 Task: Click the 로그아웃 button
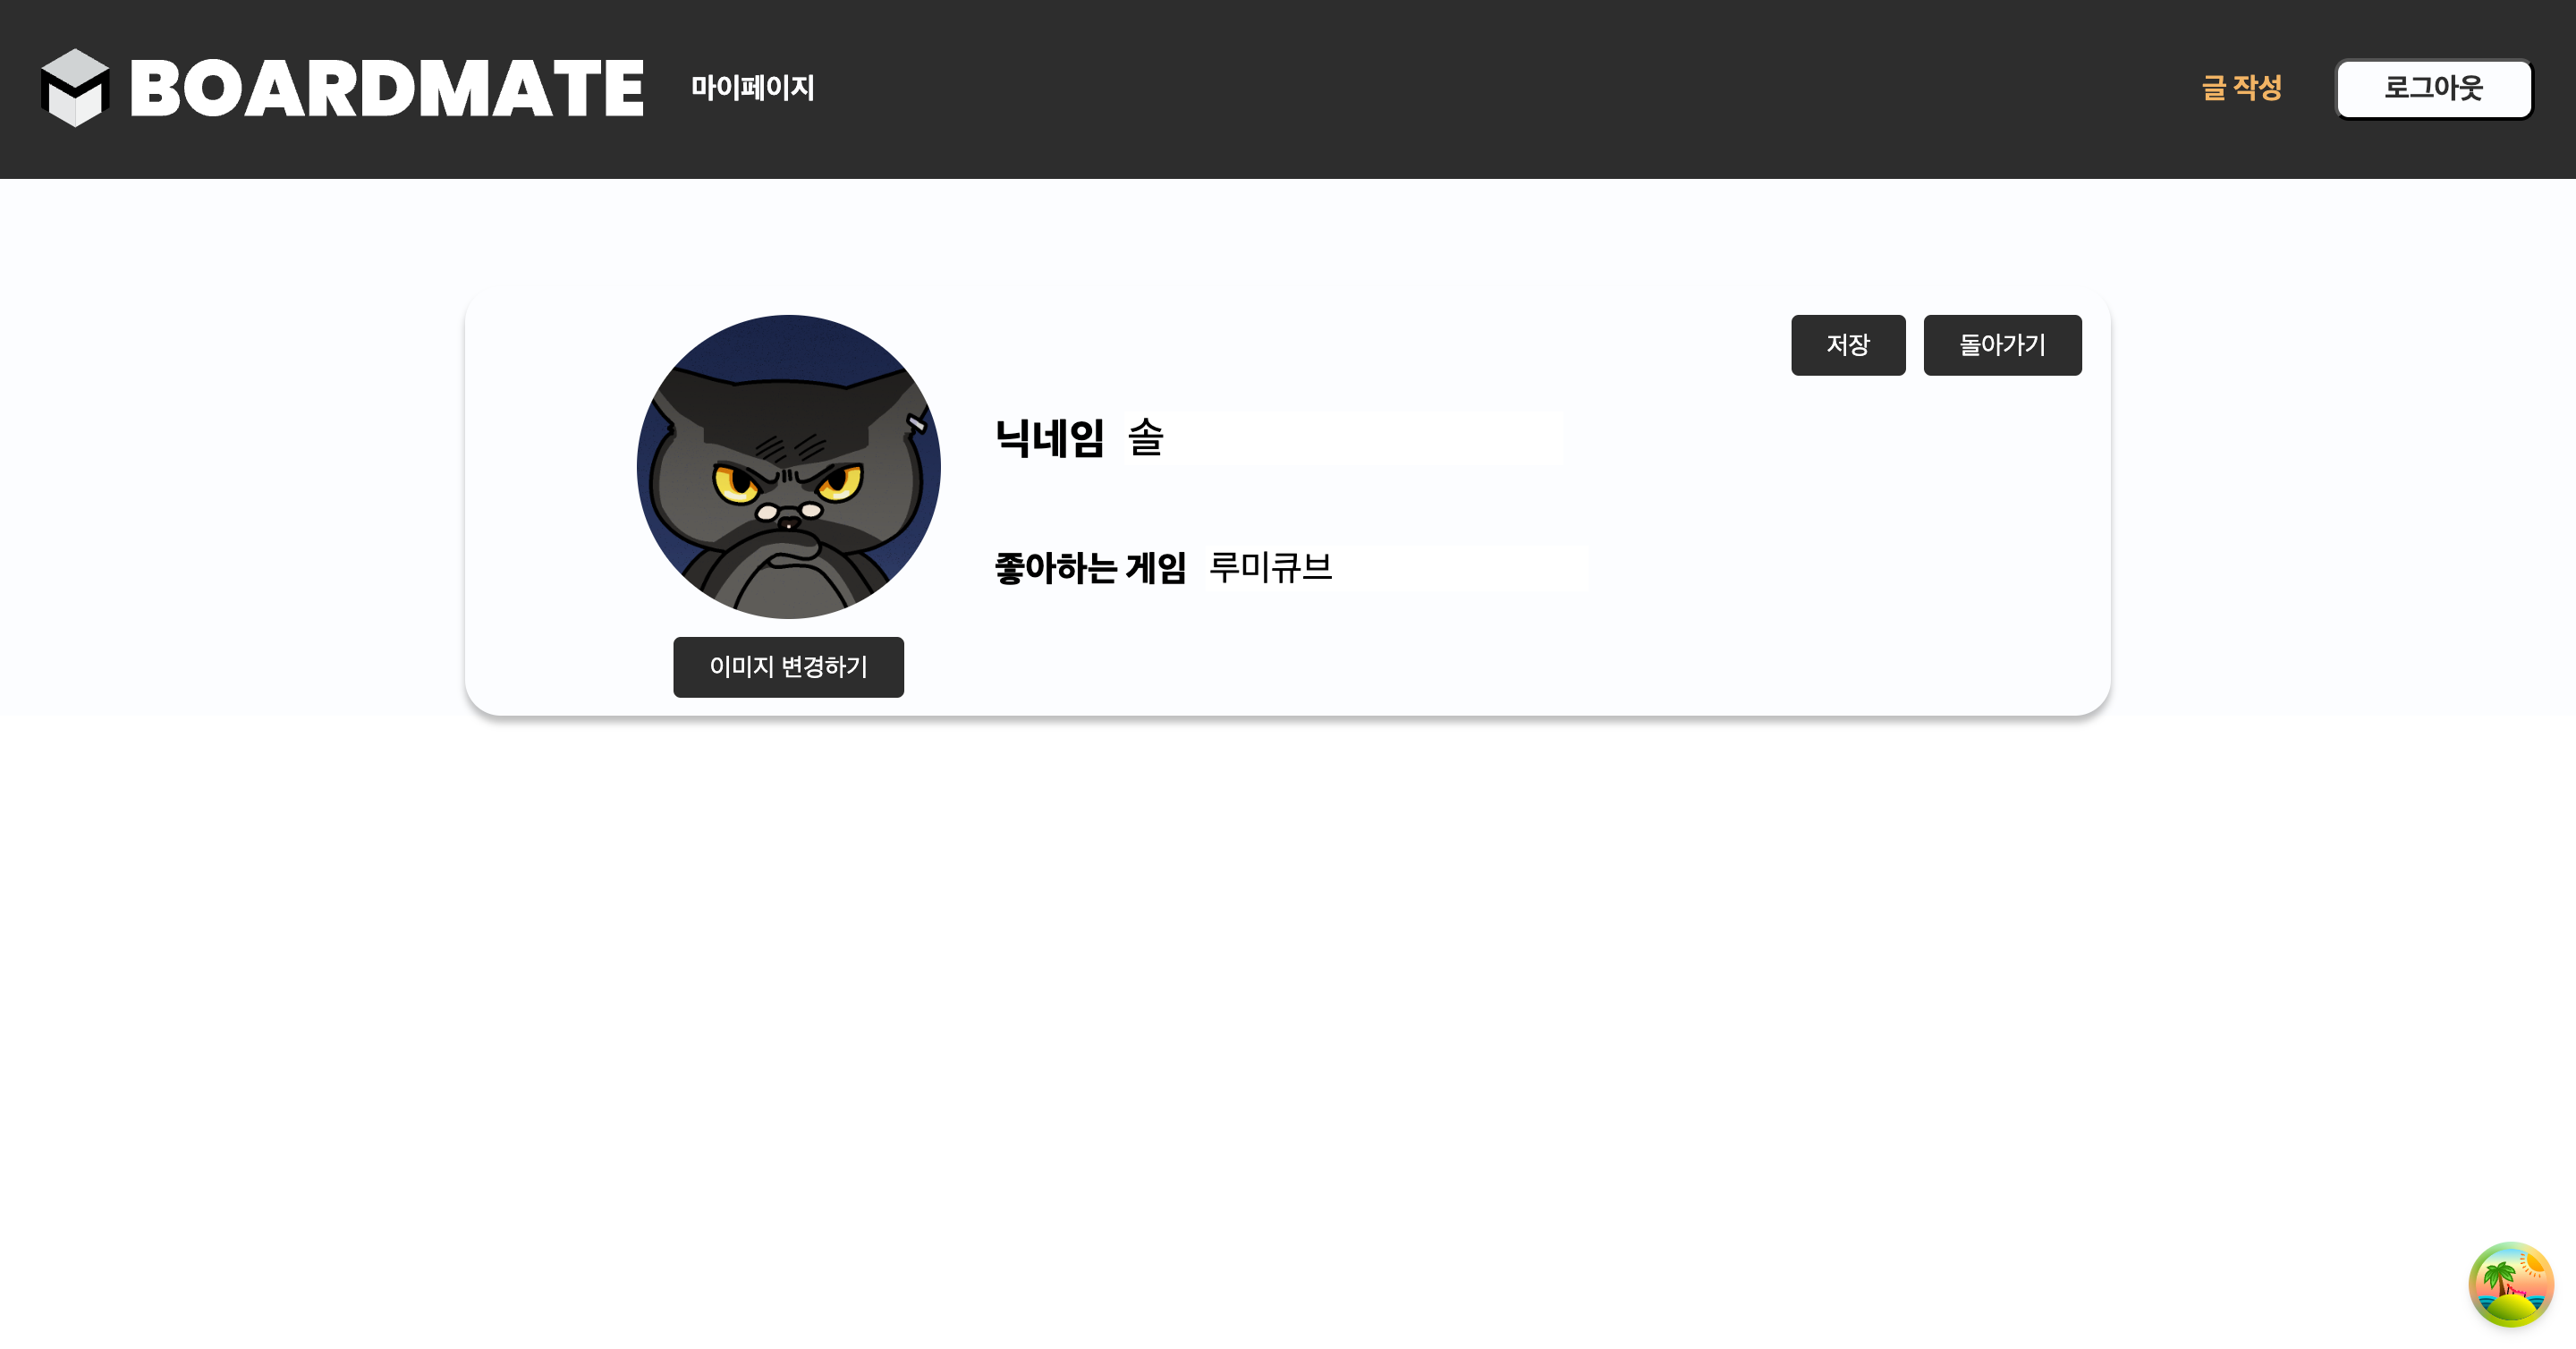tap(2433, 89)
